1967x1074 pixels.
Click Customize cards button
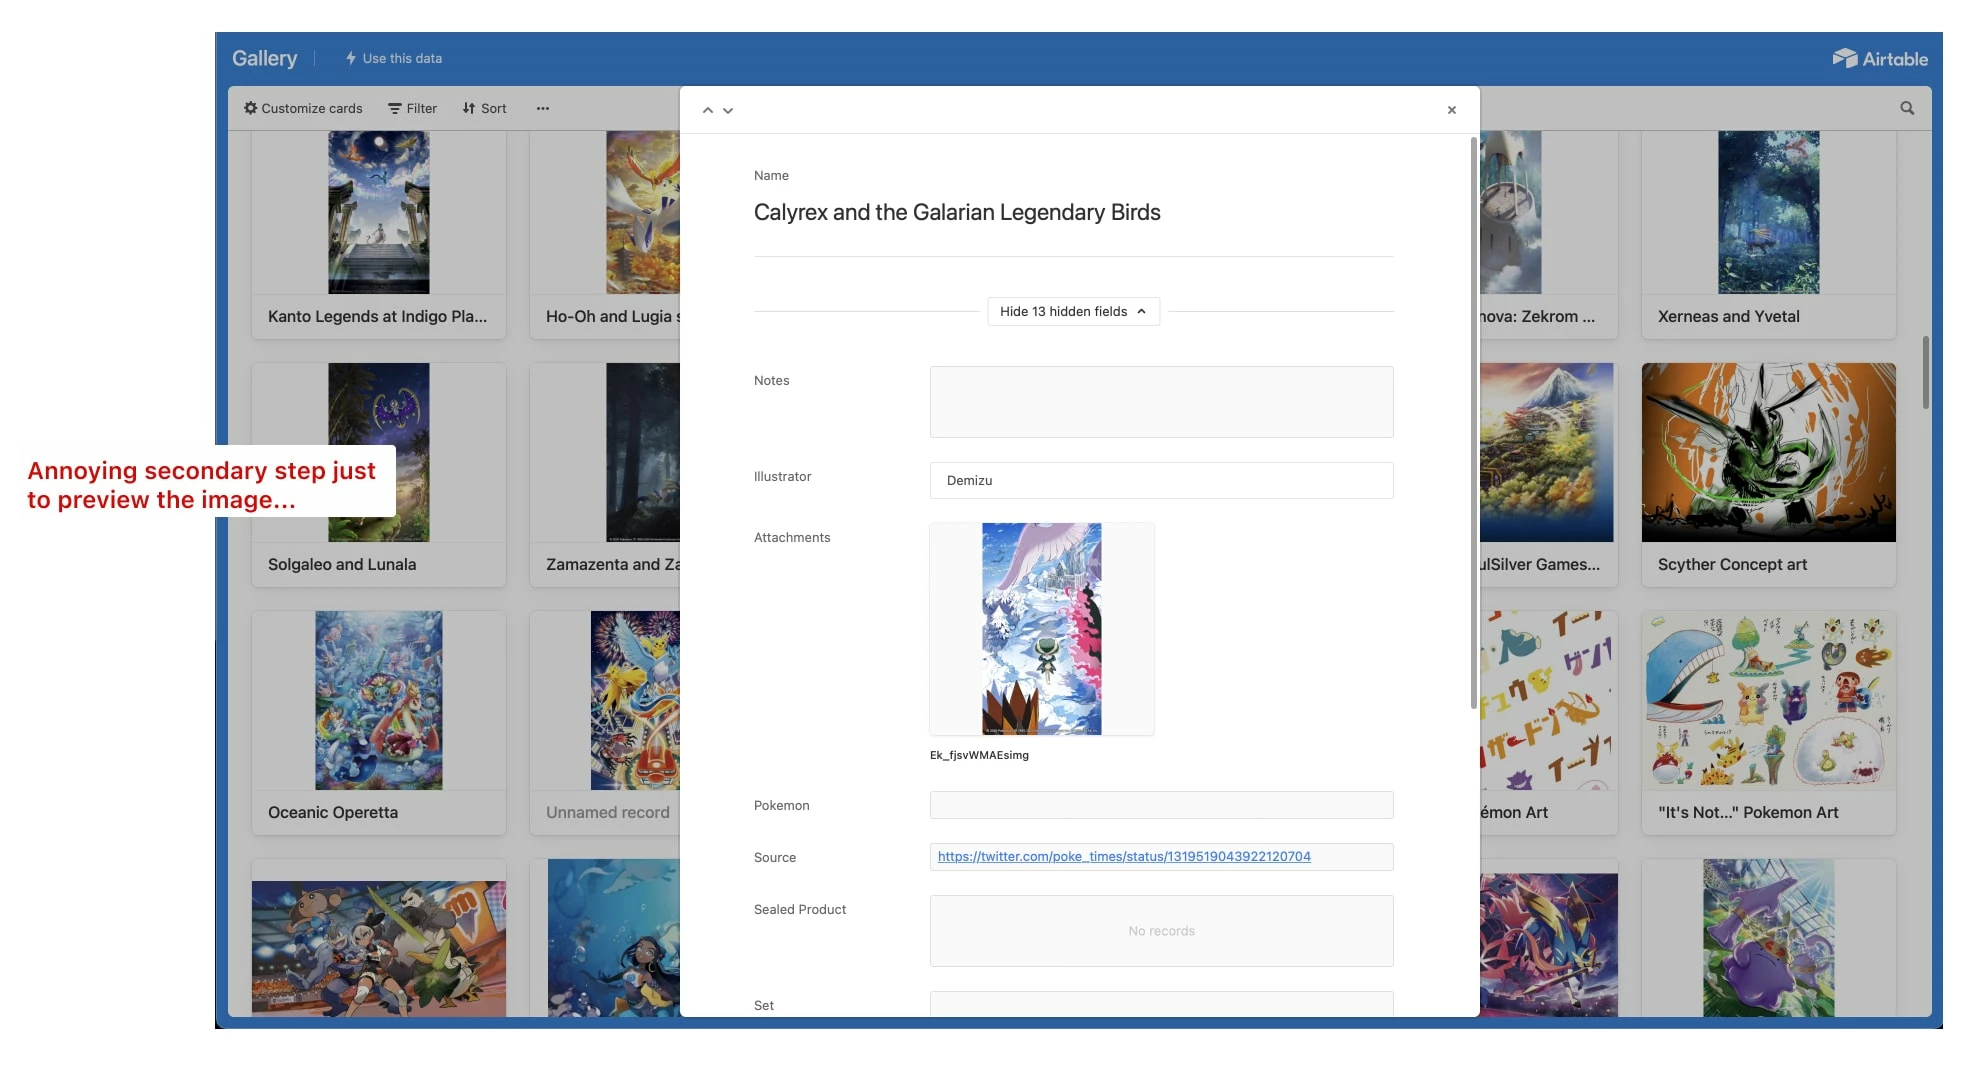point(303,108)
